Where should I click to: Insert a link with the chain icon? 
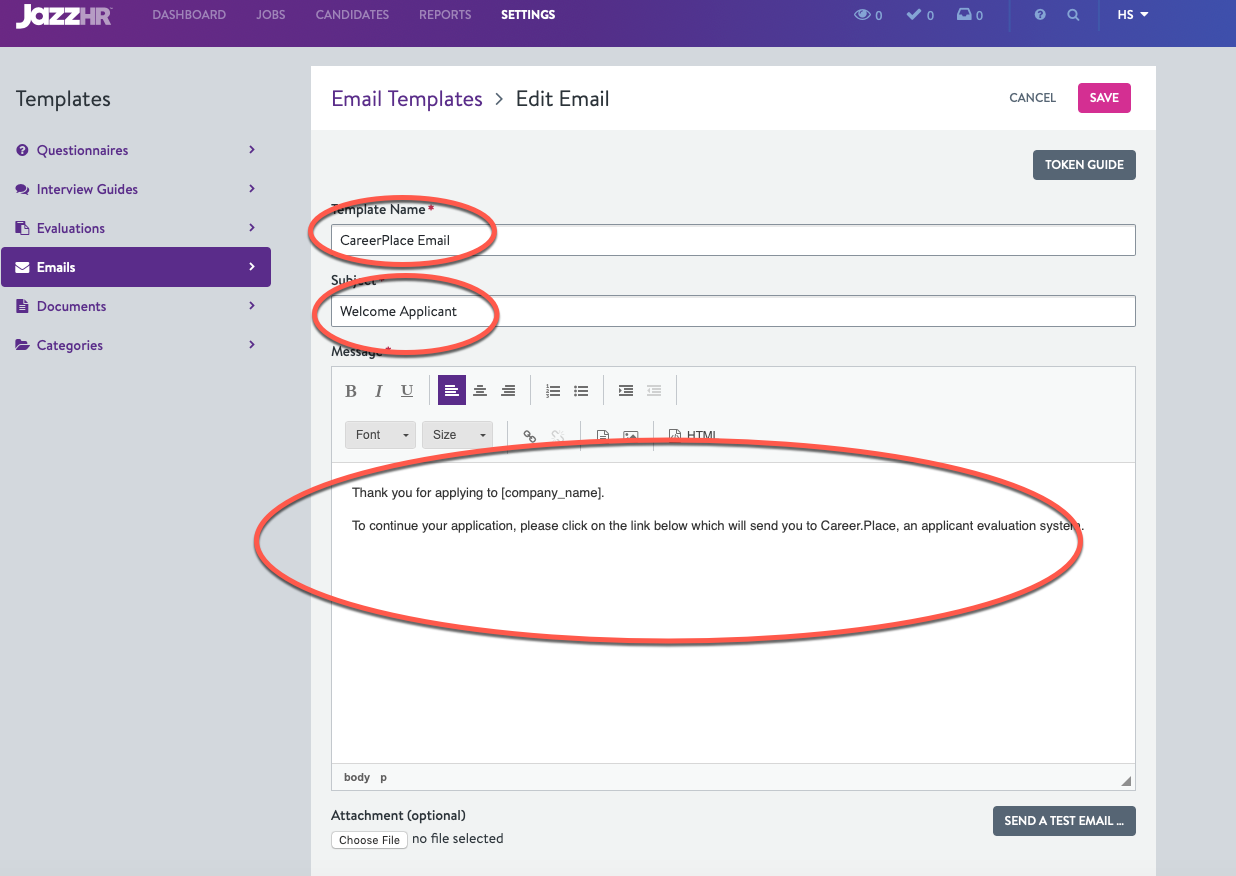coord(530,436)
